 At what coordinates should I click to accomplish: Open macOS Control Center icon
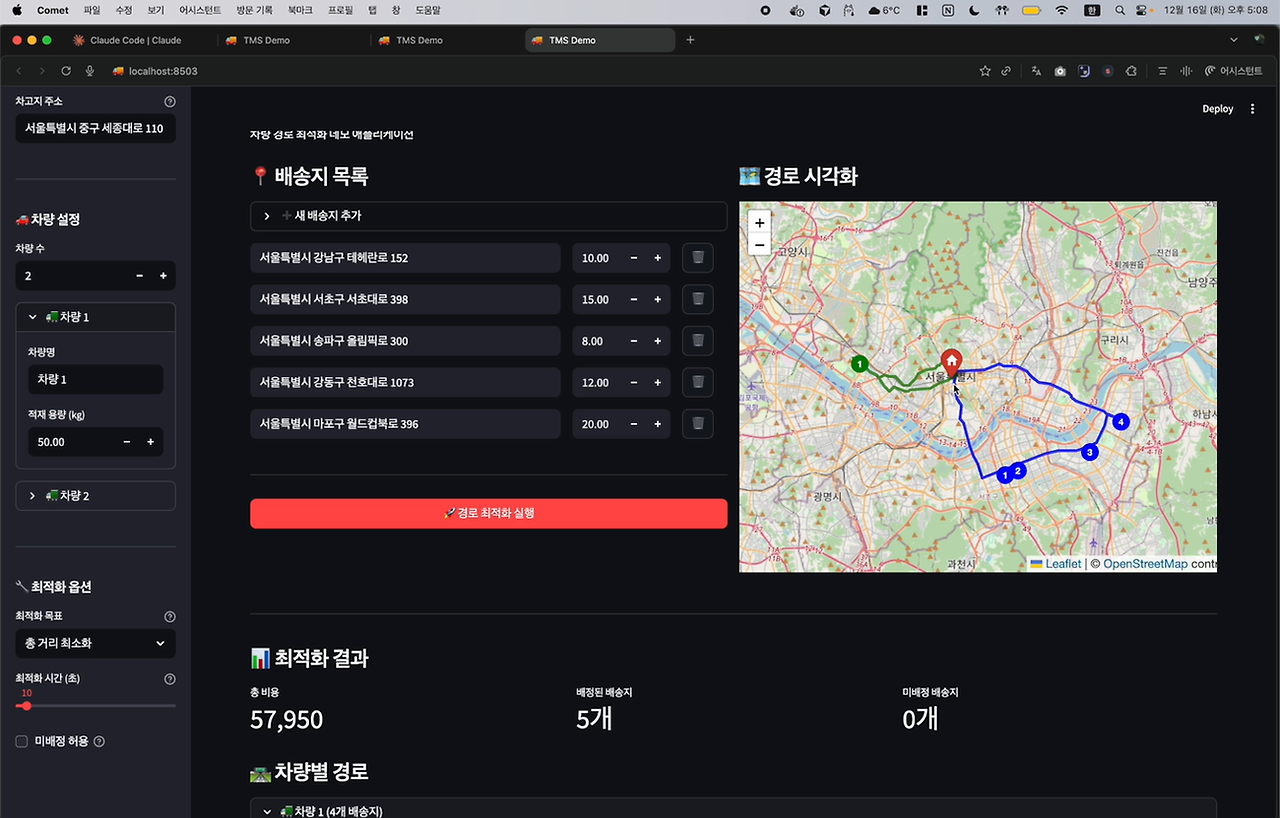[1143, 10]
